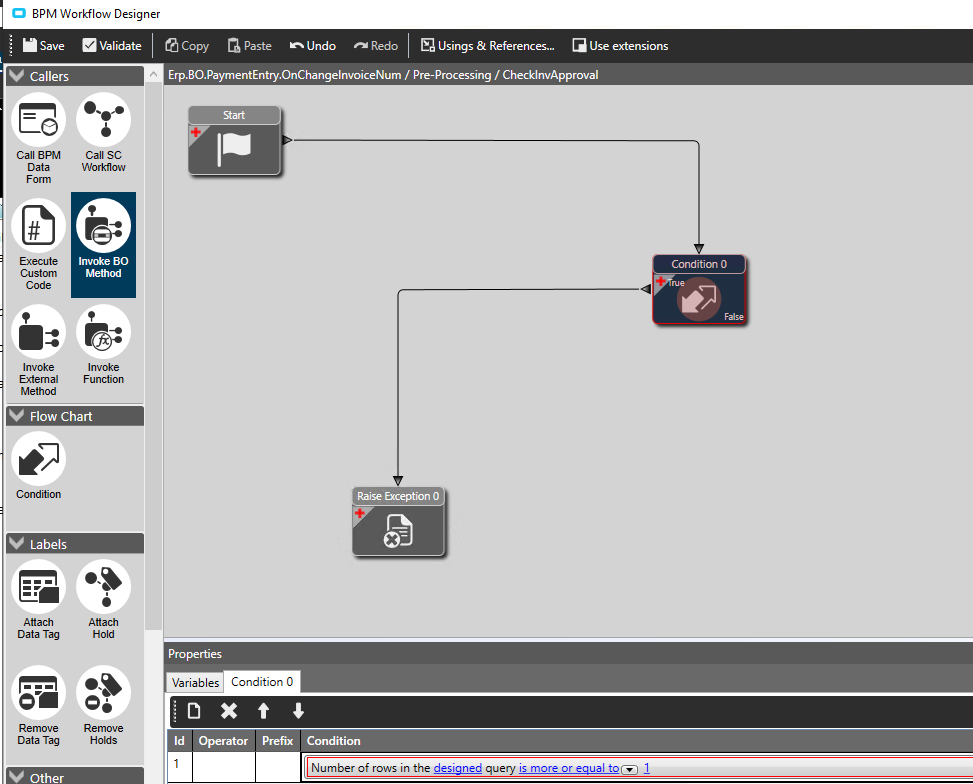Screen dimensions: 973x784
Task: Toggle the Validate checkbox button
Action: tap(112, 45)
